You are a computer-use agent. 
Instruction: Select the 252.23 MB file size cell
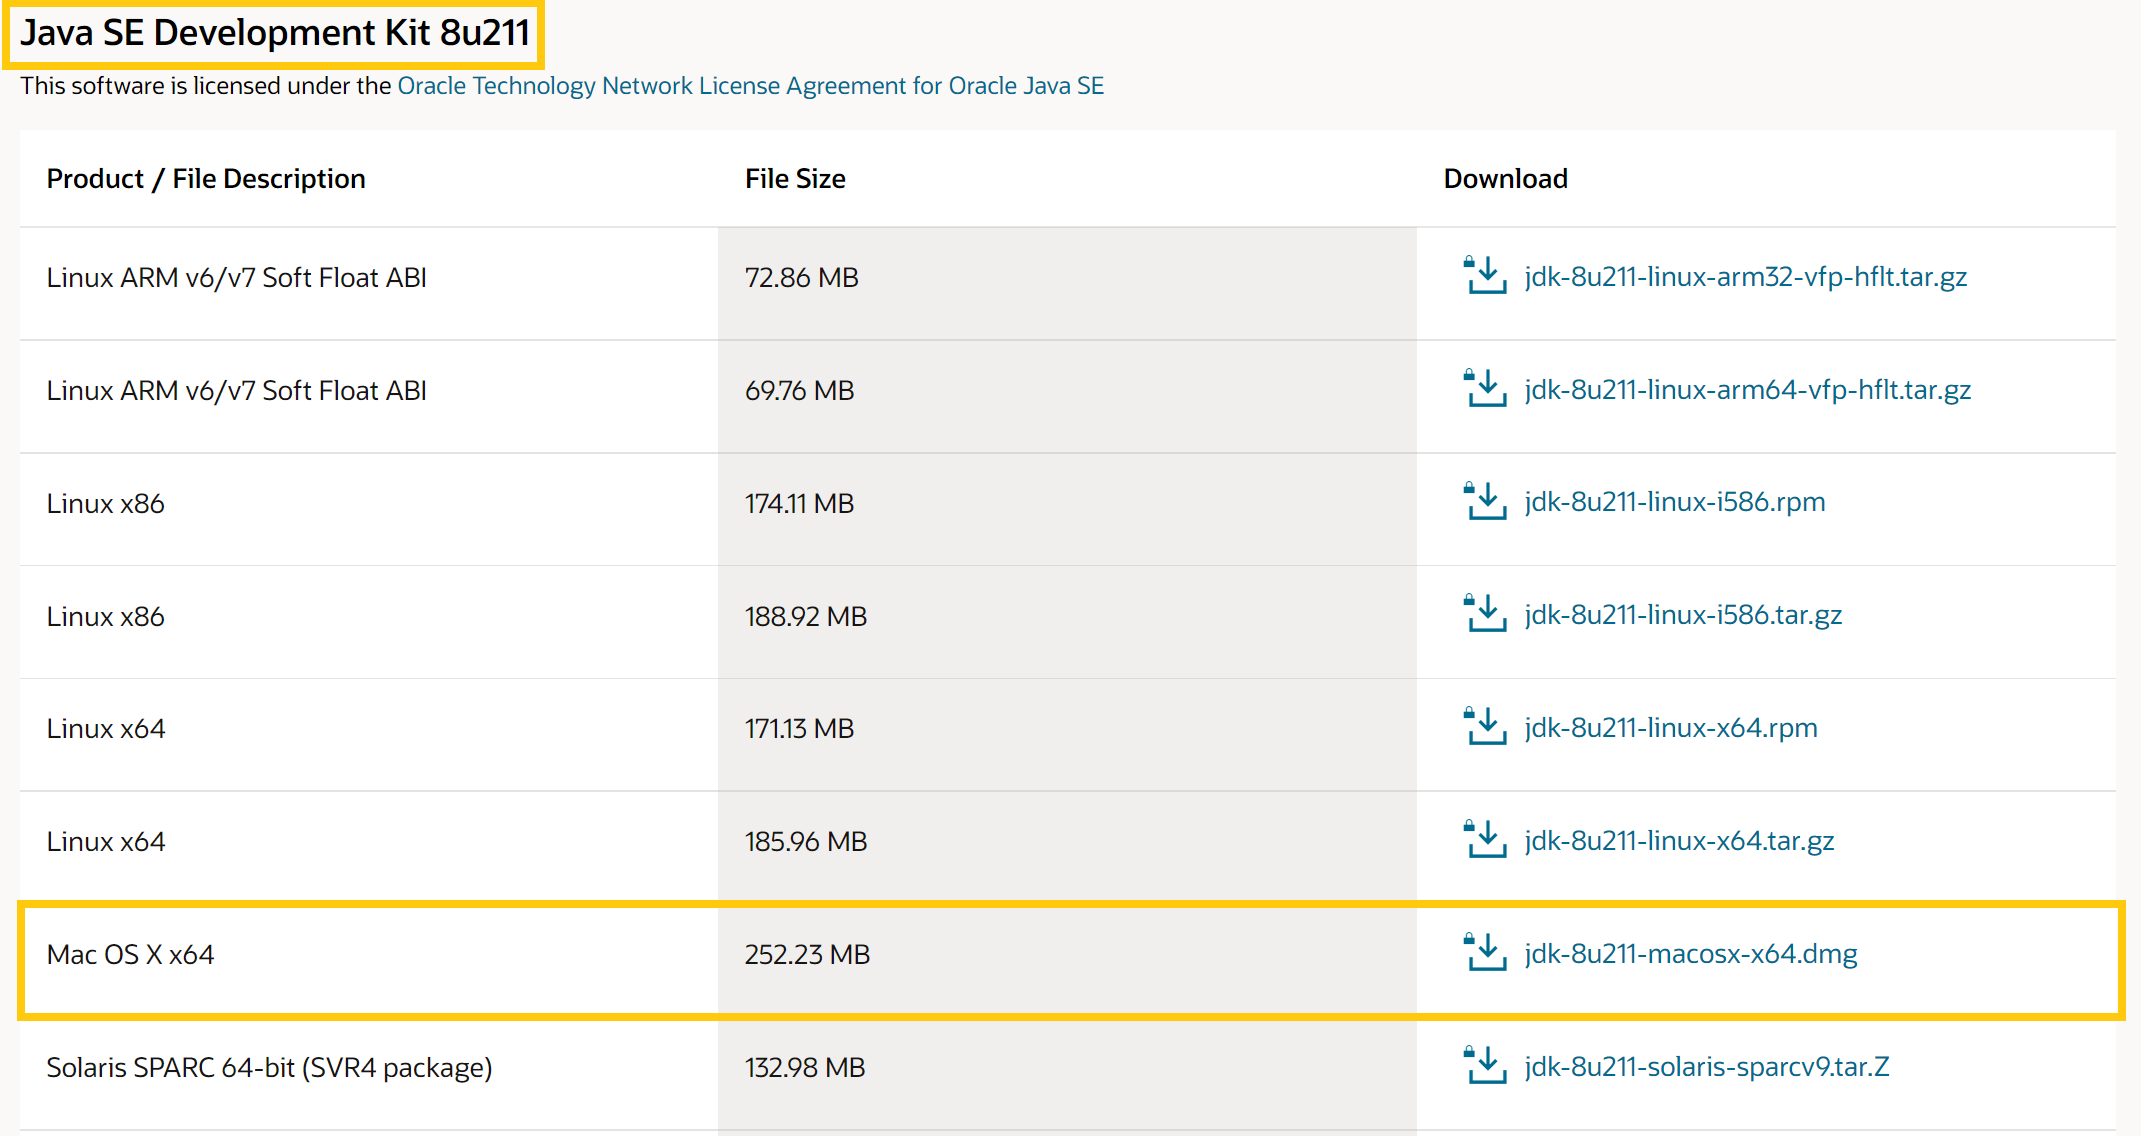tap(1067, 955)
